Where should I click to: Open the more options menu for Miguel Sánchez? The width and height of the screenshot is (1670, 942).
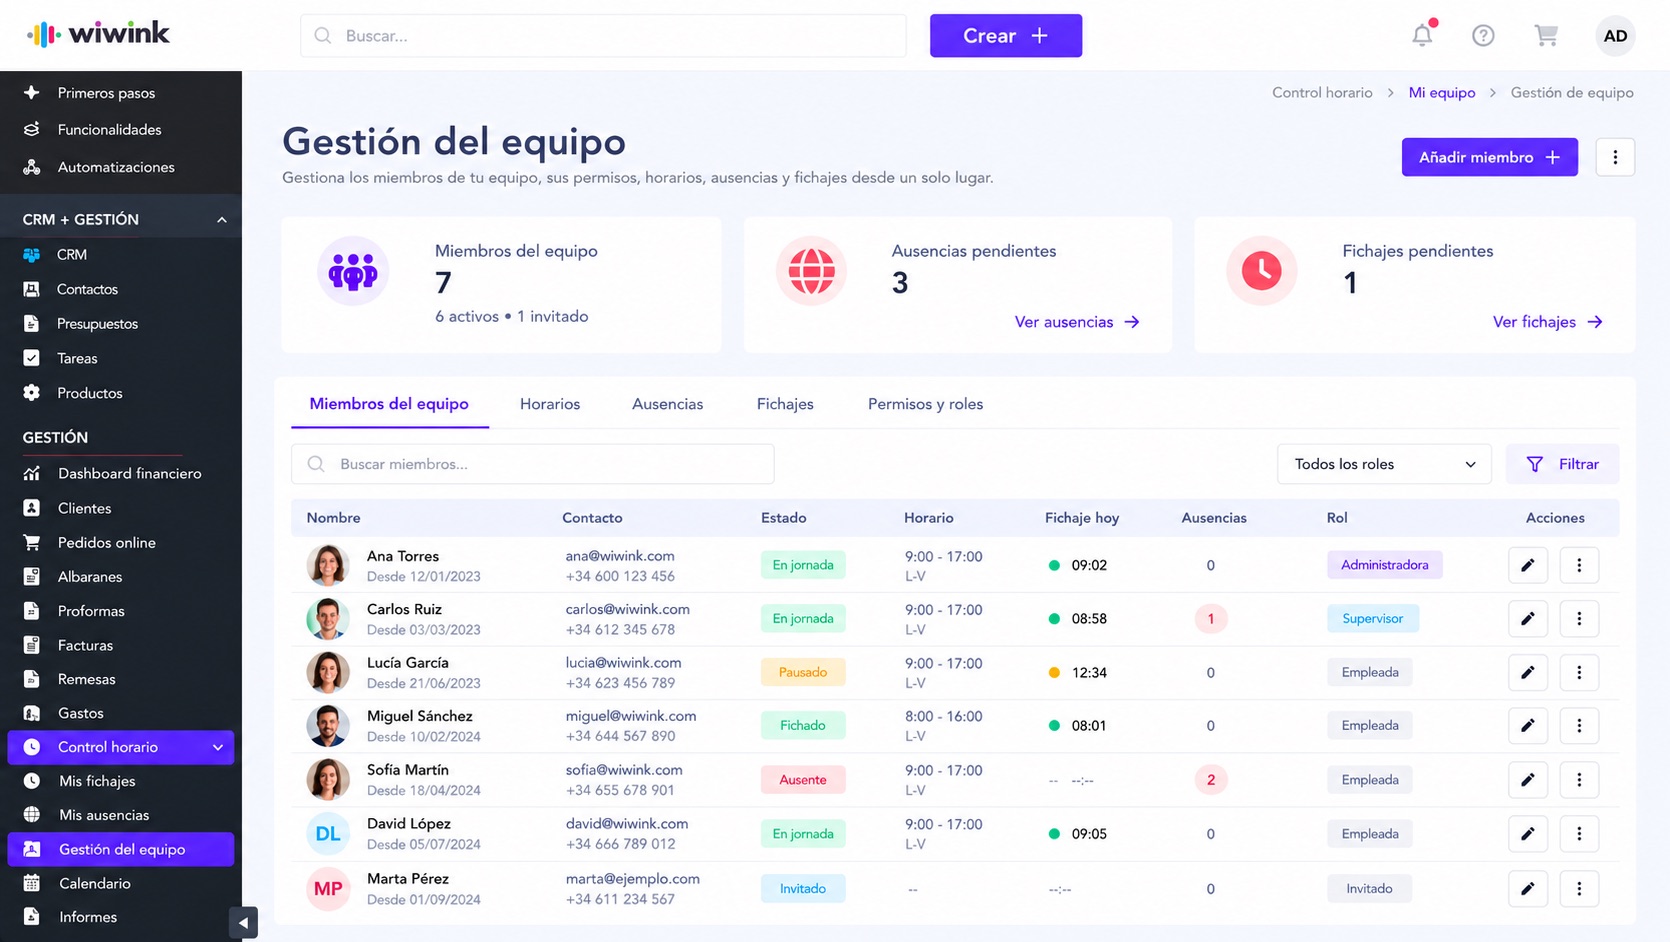click(1579, 726)
